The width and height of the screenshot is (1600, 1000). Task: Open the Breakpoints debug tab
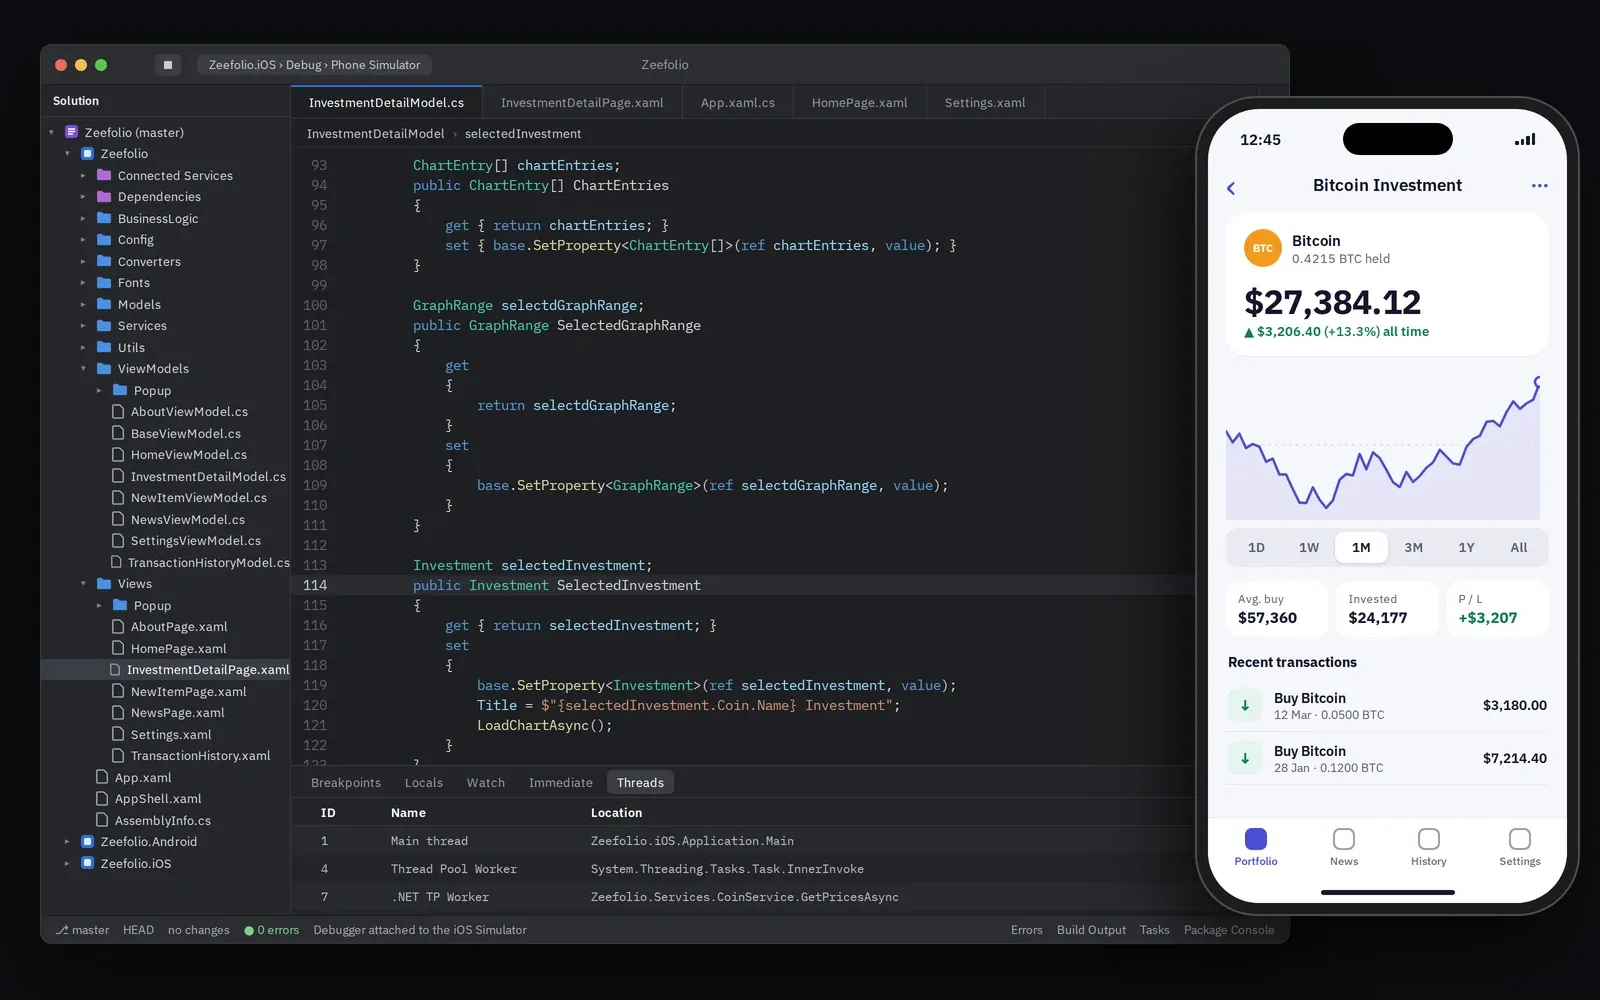(x=346, y=783)
